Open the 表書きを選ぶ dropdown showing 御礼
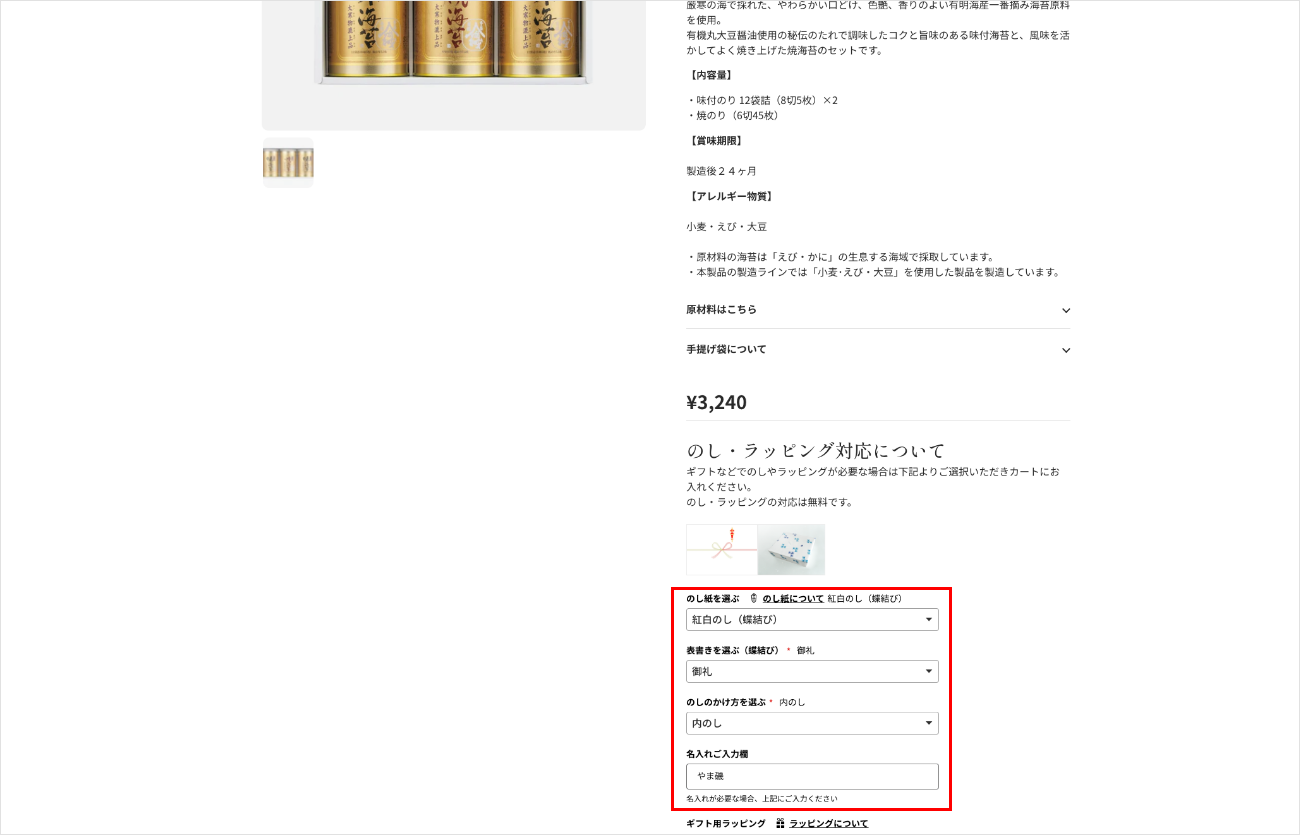The height and width of the screenshot is (835, 1300). click(812, 672)
